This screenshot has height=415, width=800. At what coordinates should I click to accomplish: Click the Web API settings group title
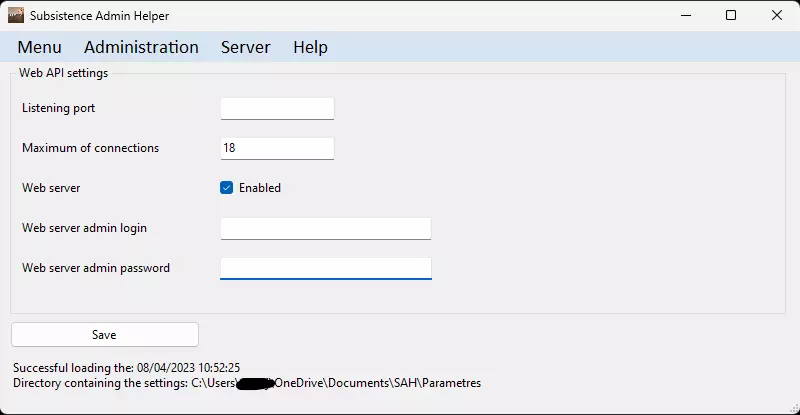click(63, 73)
